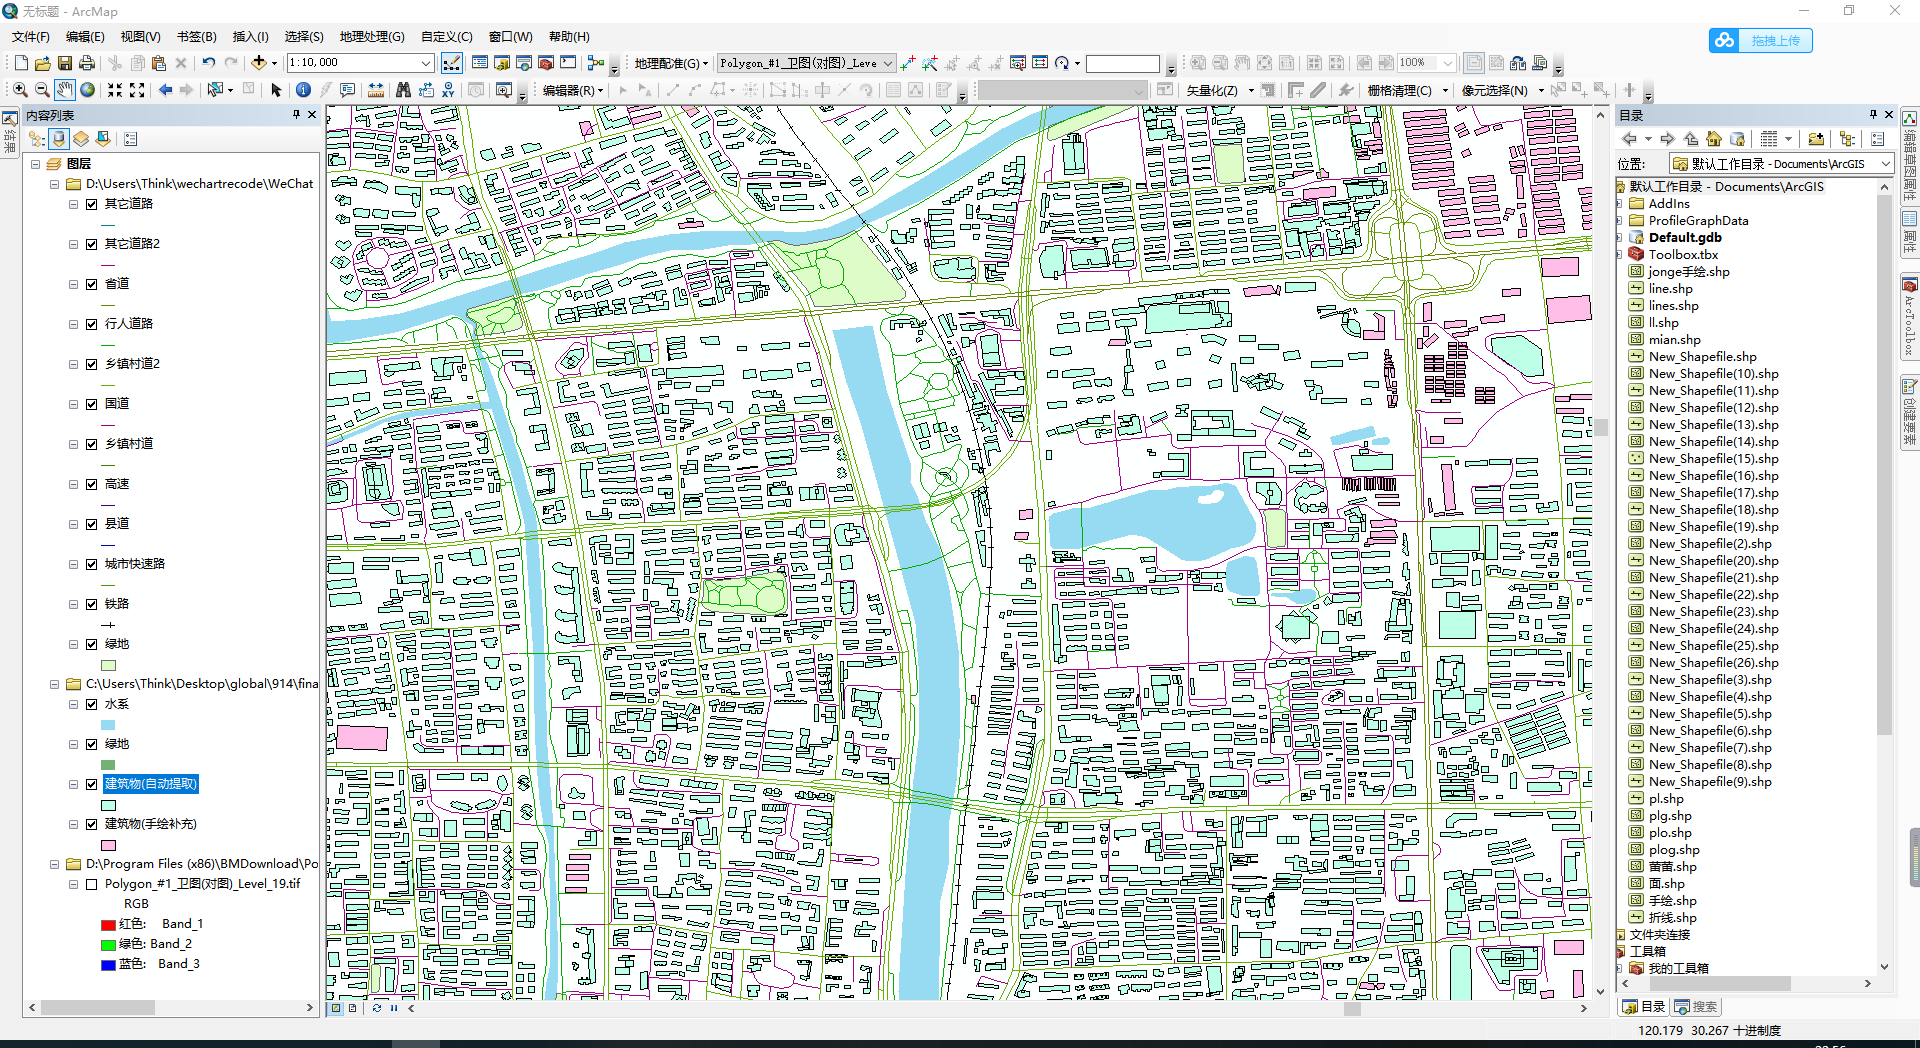Uncheck the 铁路 layer checkbox
1920x1048 pixels.
pos(92,604)
